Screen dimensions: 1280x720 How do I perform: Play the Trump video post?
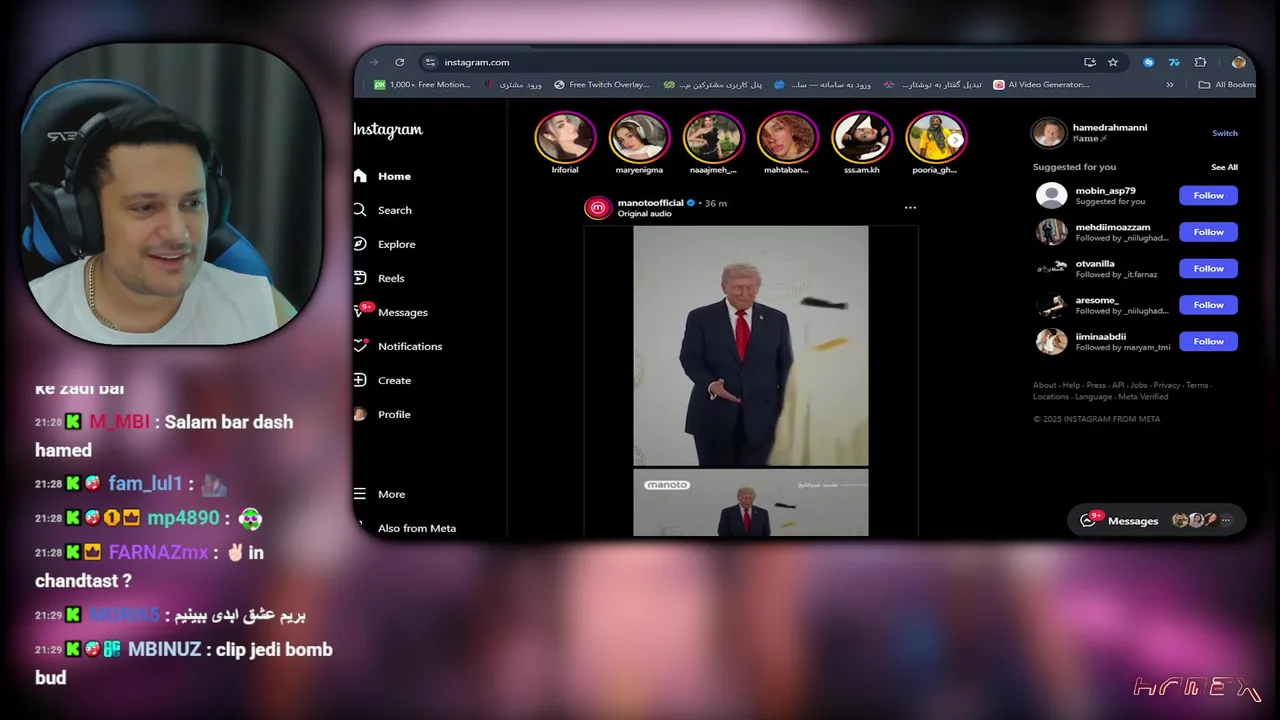pyautogui.click(x=751, y=346)
